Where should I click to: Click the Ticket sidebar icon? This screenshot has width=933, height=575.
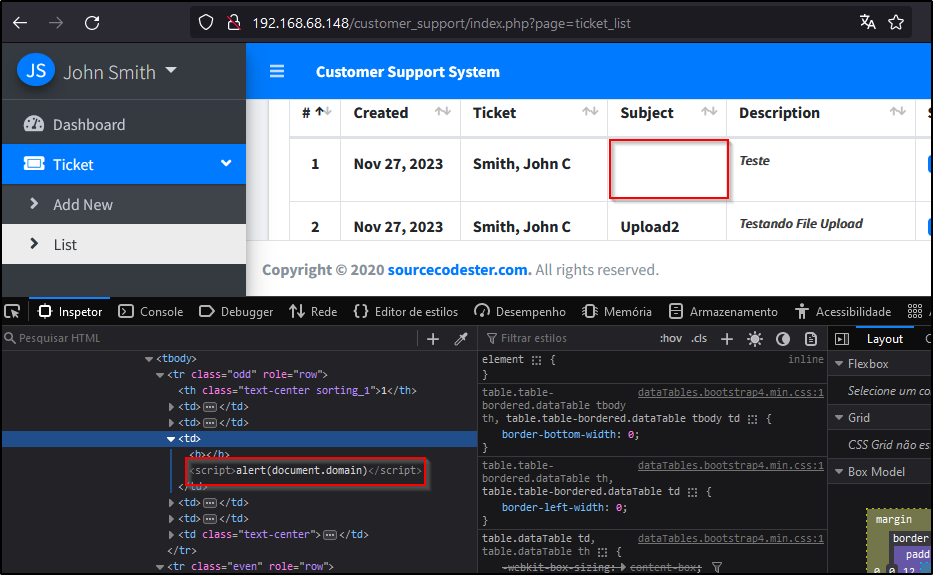point(34,164)
